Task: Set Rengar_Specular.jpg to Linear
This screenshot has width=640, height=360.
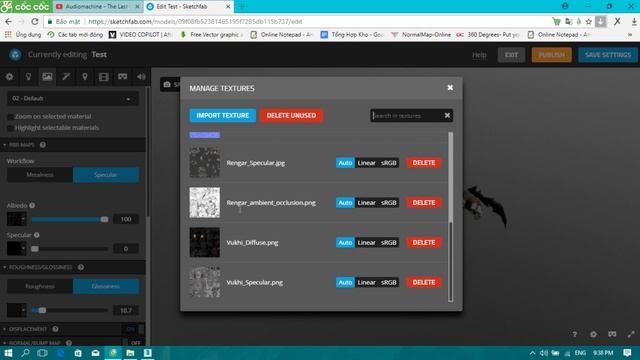Action: click(366, 163)
